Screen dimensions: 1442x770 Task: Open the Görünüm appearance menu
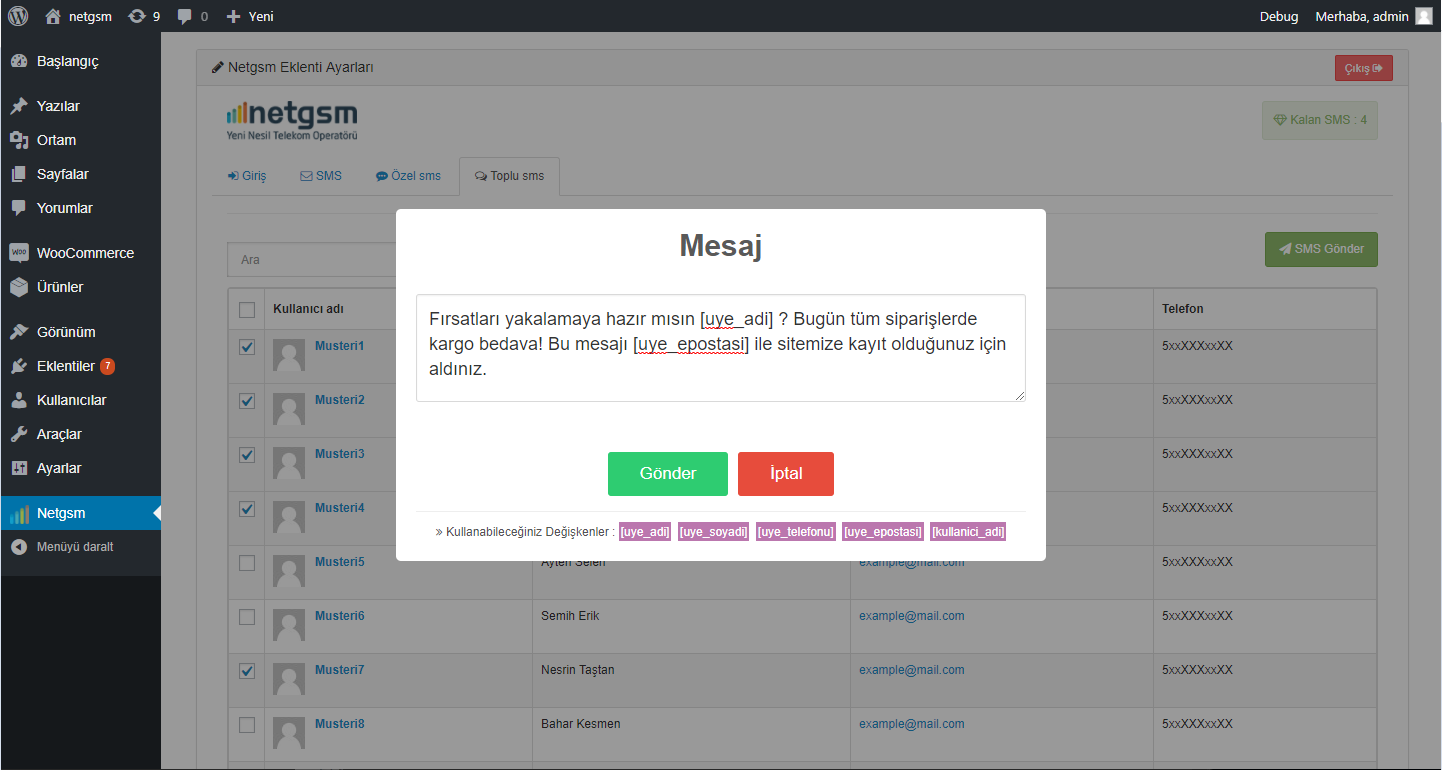coord(80,332)
